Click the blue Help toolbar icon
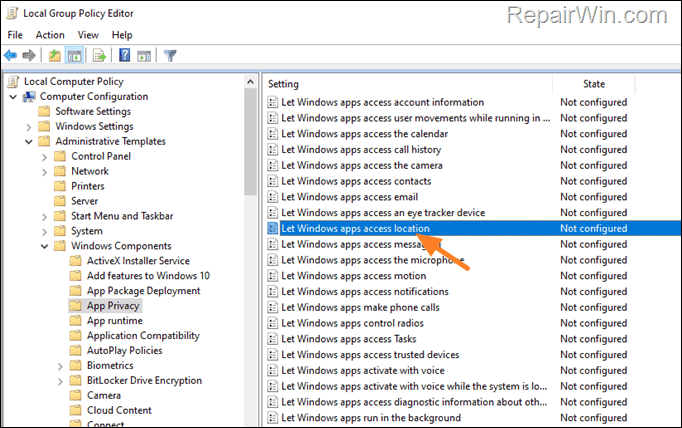The width and height of the screenshot is (682, 428). coord(124,55)
